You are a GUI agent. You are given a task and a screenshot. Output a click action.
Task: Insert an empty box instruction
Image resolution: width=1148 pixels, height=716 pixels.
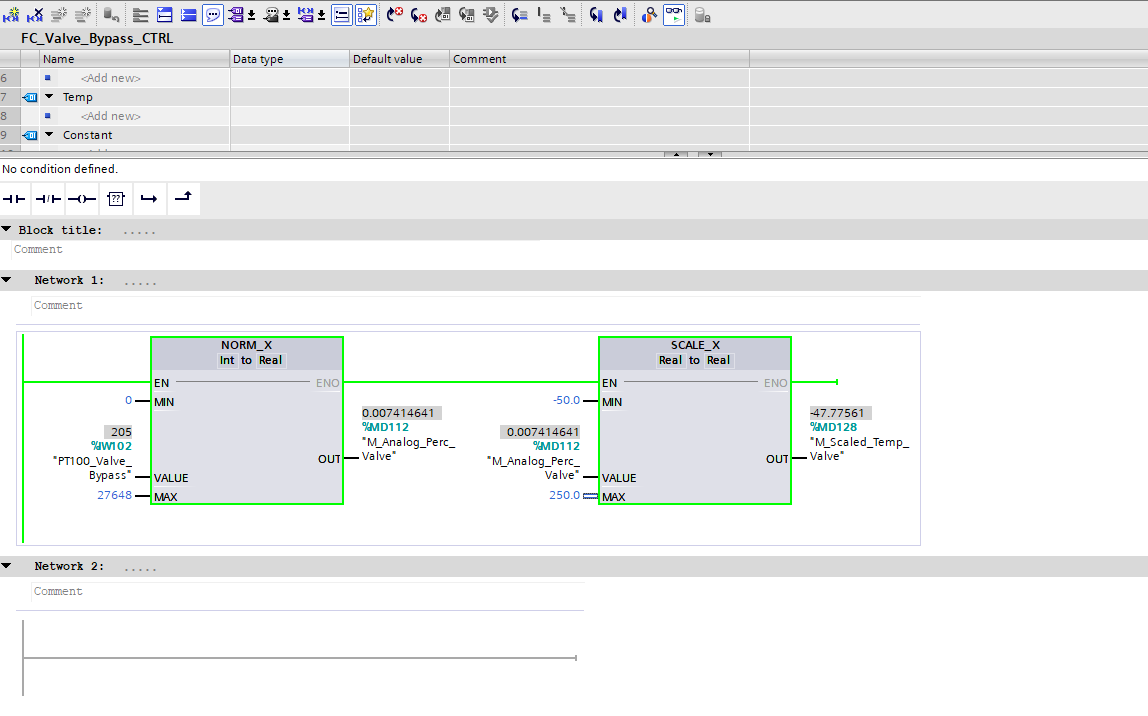click(116, 198)
